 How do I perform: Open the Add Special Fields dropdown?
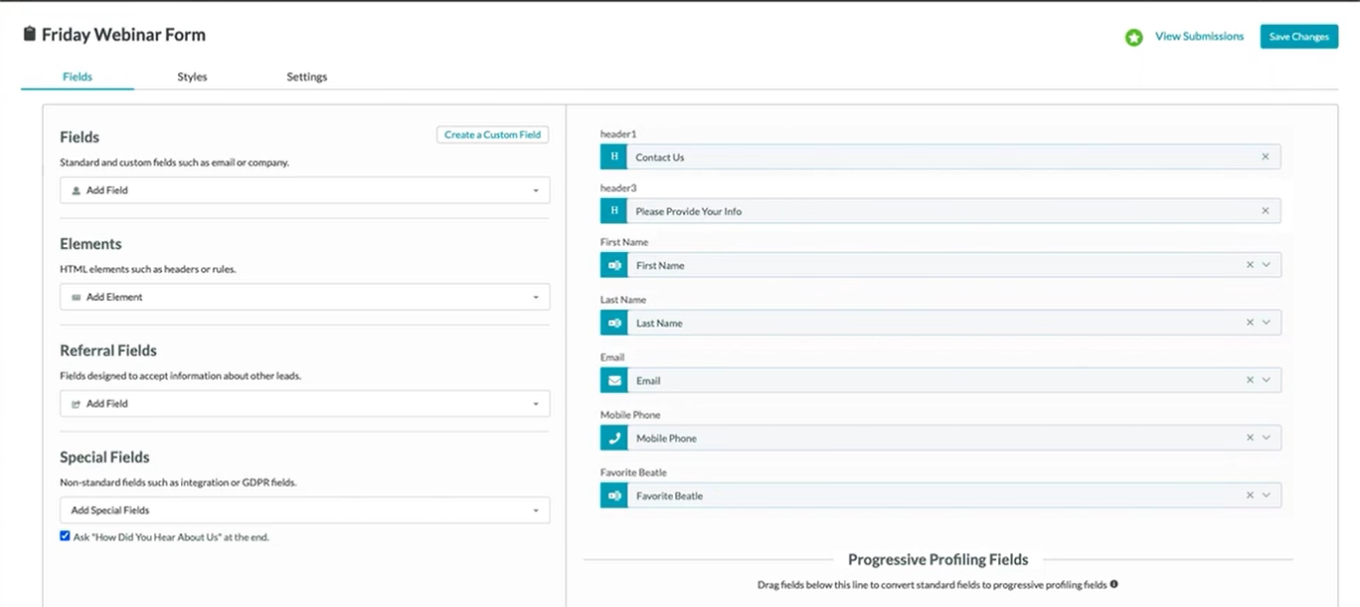pyautogui.click(x=304, y=510)
